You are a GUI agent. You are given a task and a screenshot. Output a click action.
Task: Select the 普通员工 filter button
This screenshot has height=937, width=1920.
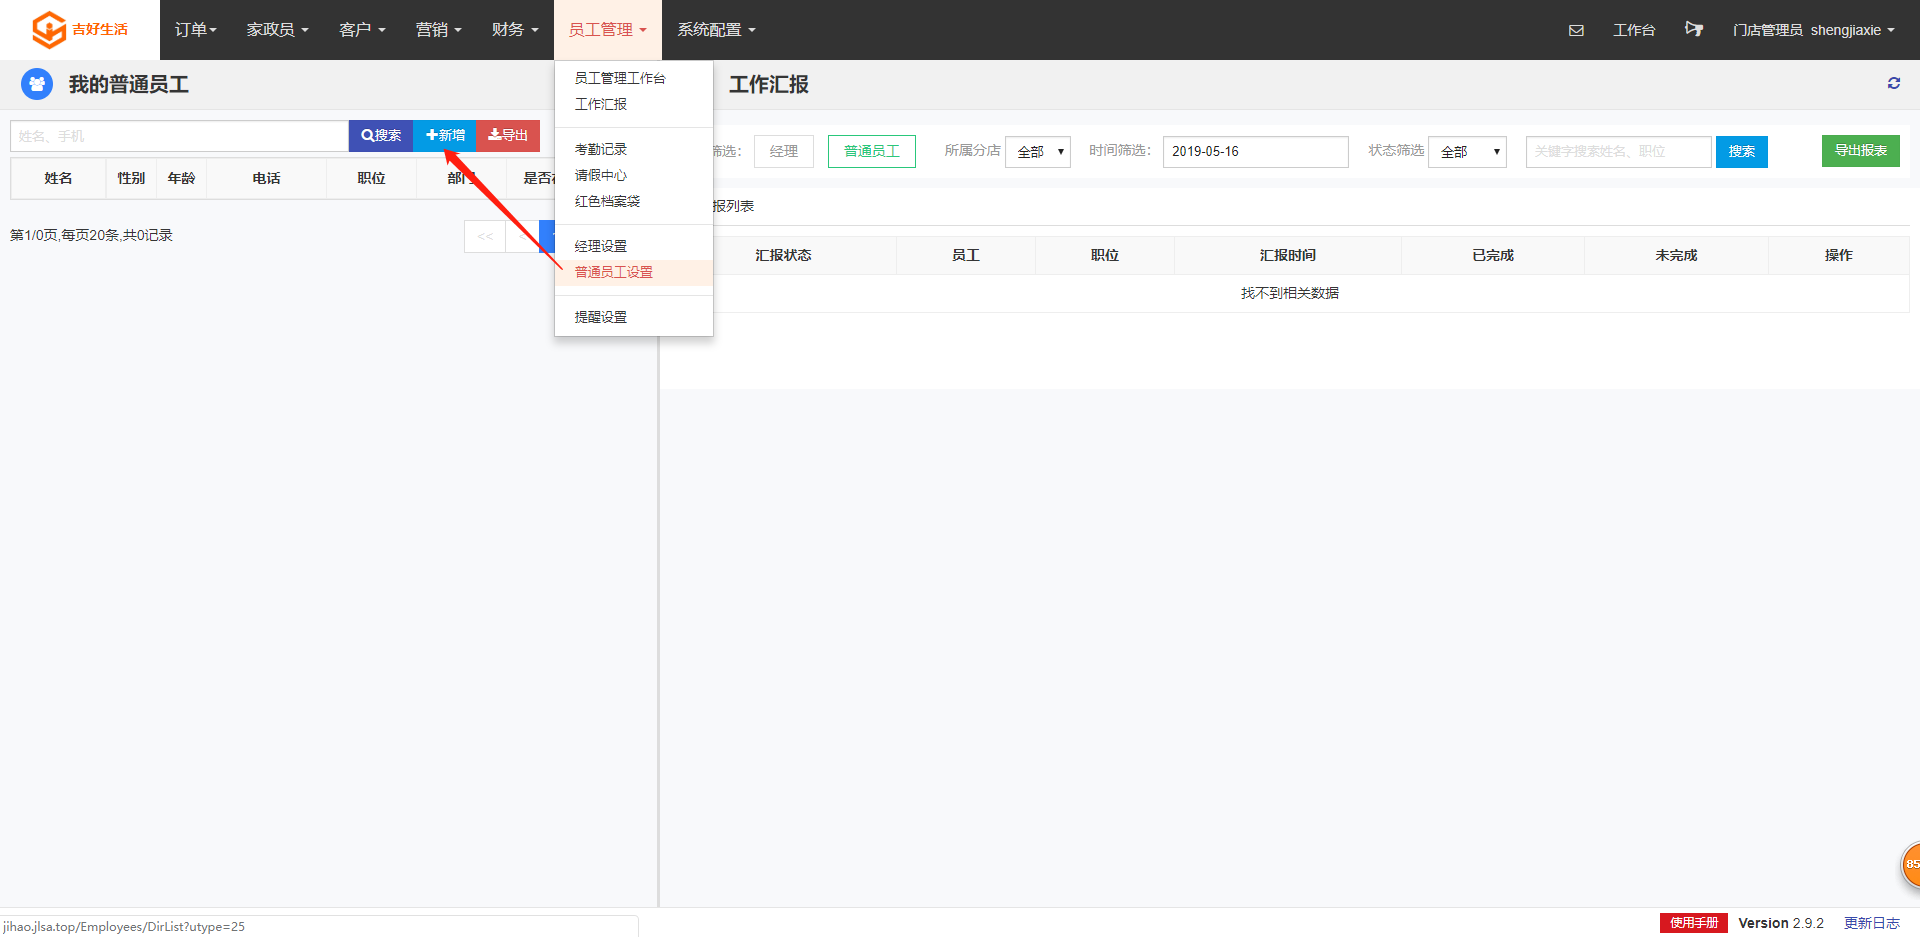(x=872, y=151)
